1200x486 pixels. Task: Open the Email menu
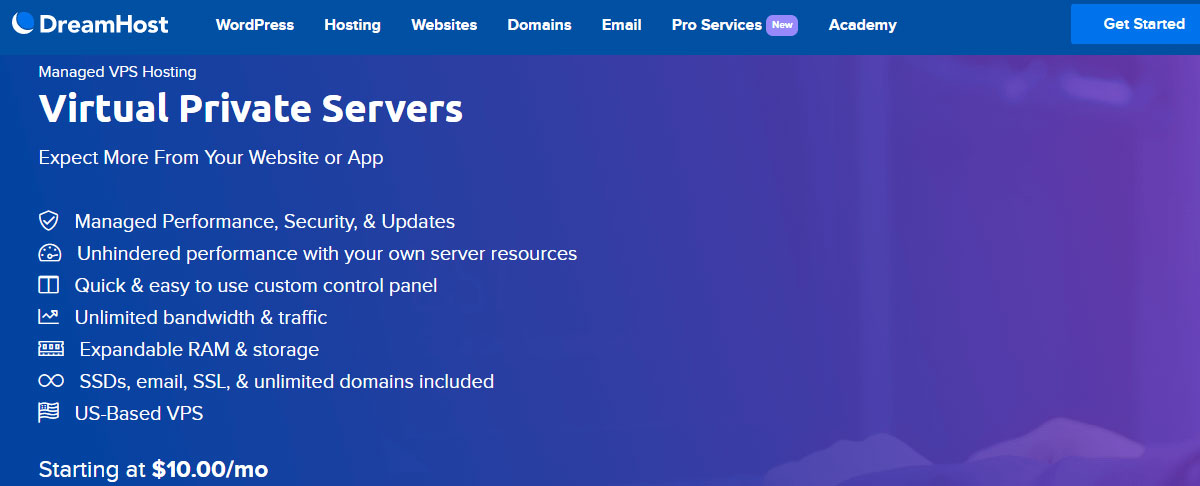[621, 25]
